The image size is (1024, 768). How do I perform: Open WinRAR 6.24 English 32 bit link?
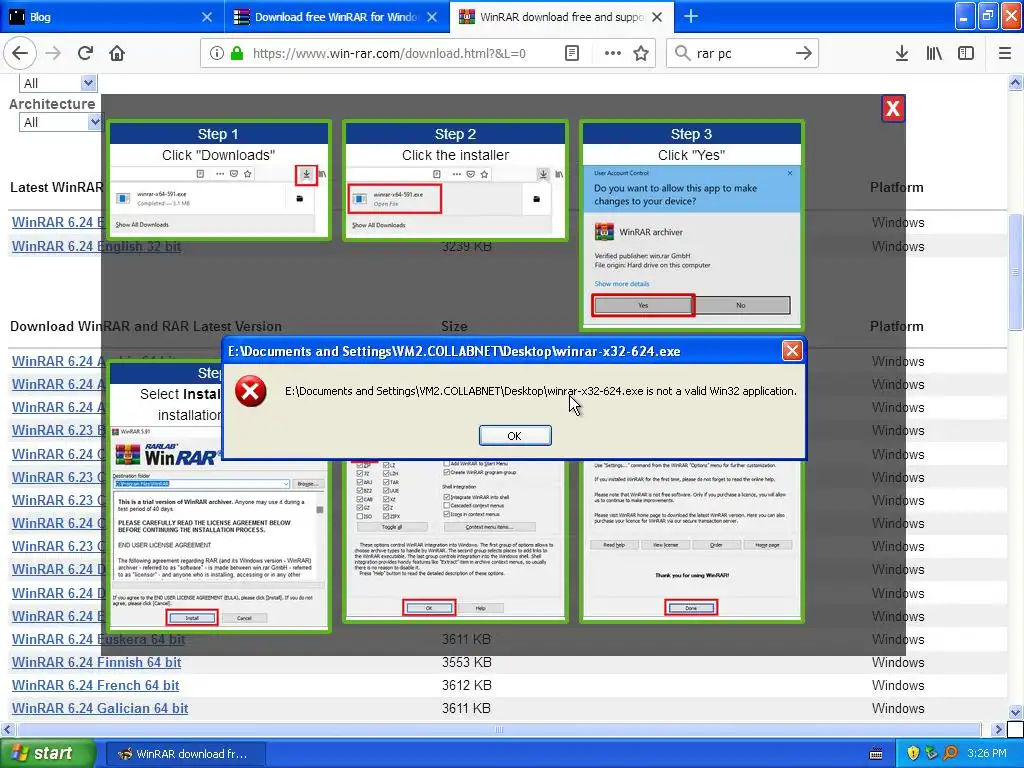(x=96, y=246)
